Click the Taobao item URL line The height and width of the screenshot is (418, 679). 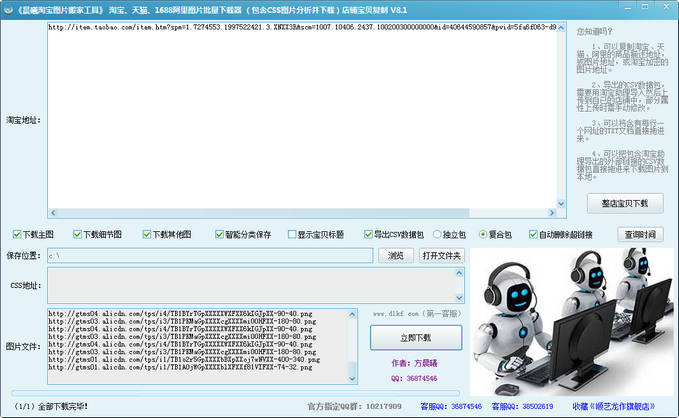[302, 27]
